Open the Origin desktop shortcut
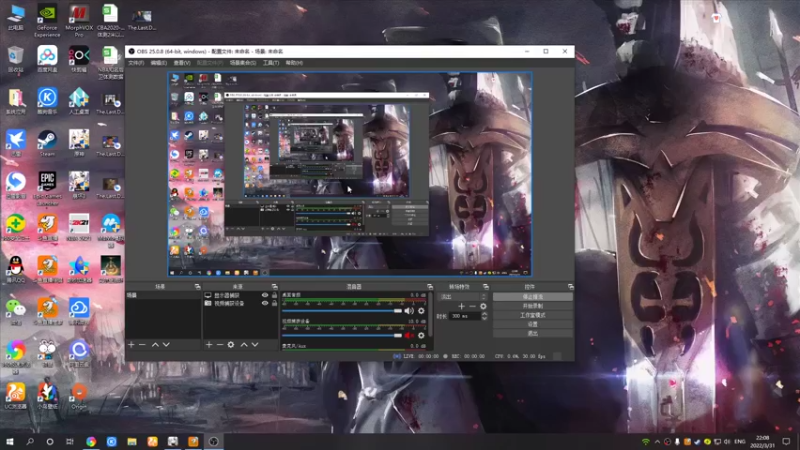 (79, 396)
